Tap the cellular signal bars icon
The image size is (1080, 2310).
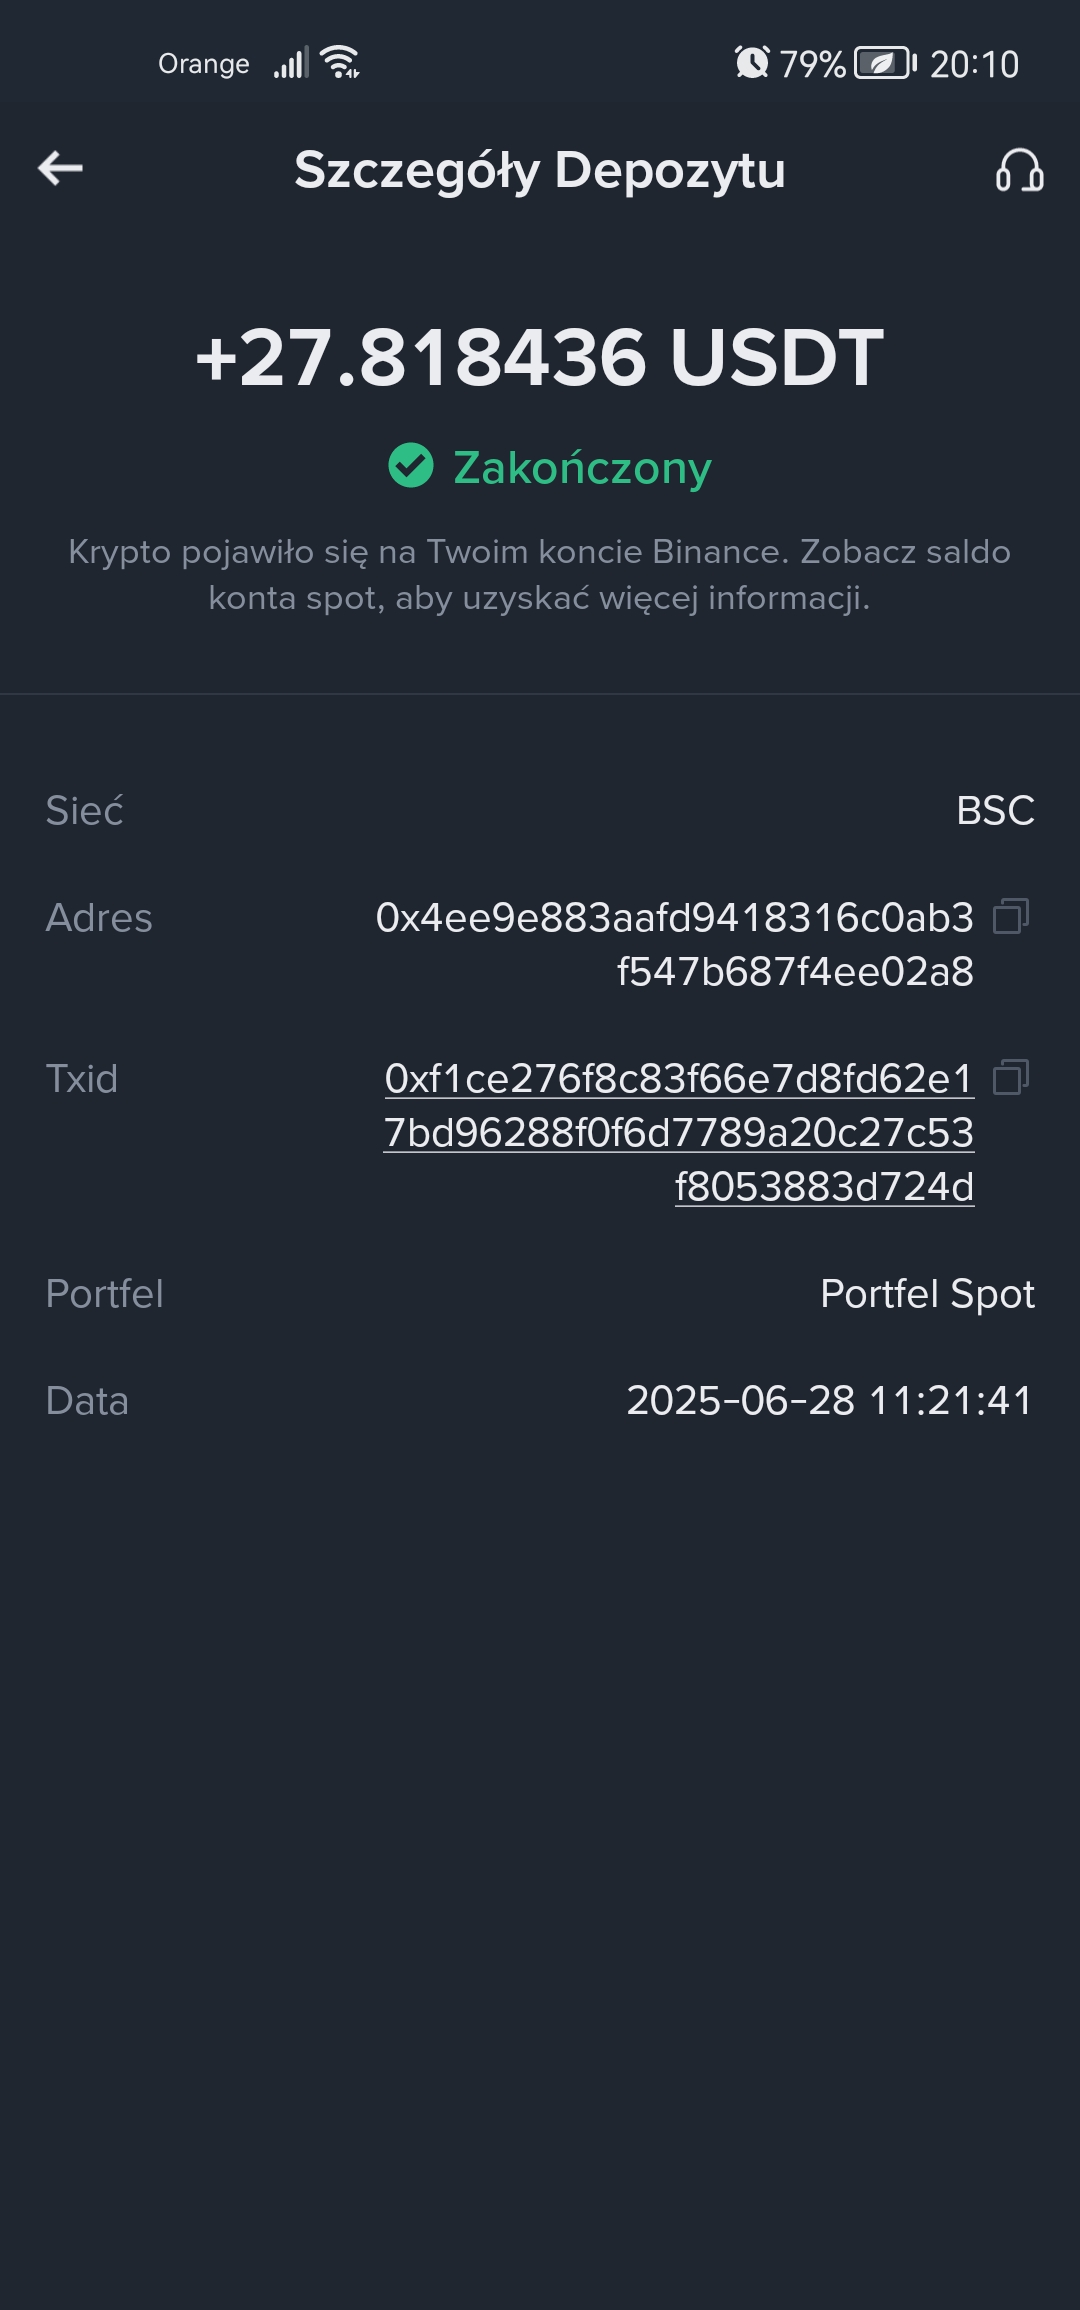click(291, 63)
